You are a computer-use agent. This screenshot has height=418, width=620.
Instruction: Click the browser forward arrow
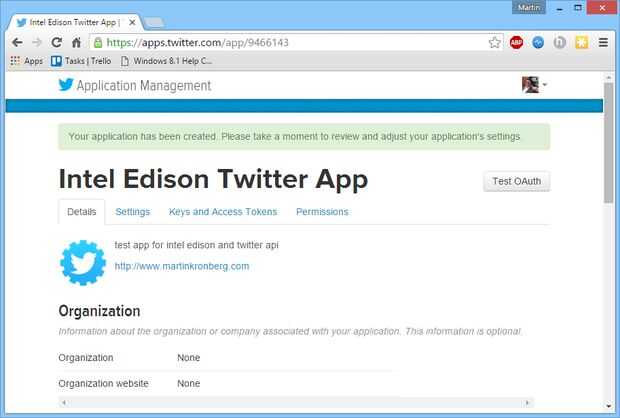pyautogui.click(x=37, y=42)
